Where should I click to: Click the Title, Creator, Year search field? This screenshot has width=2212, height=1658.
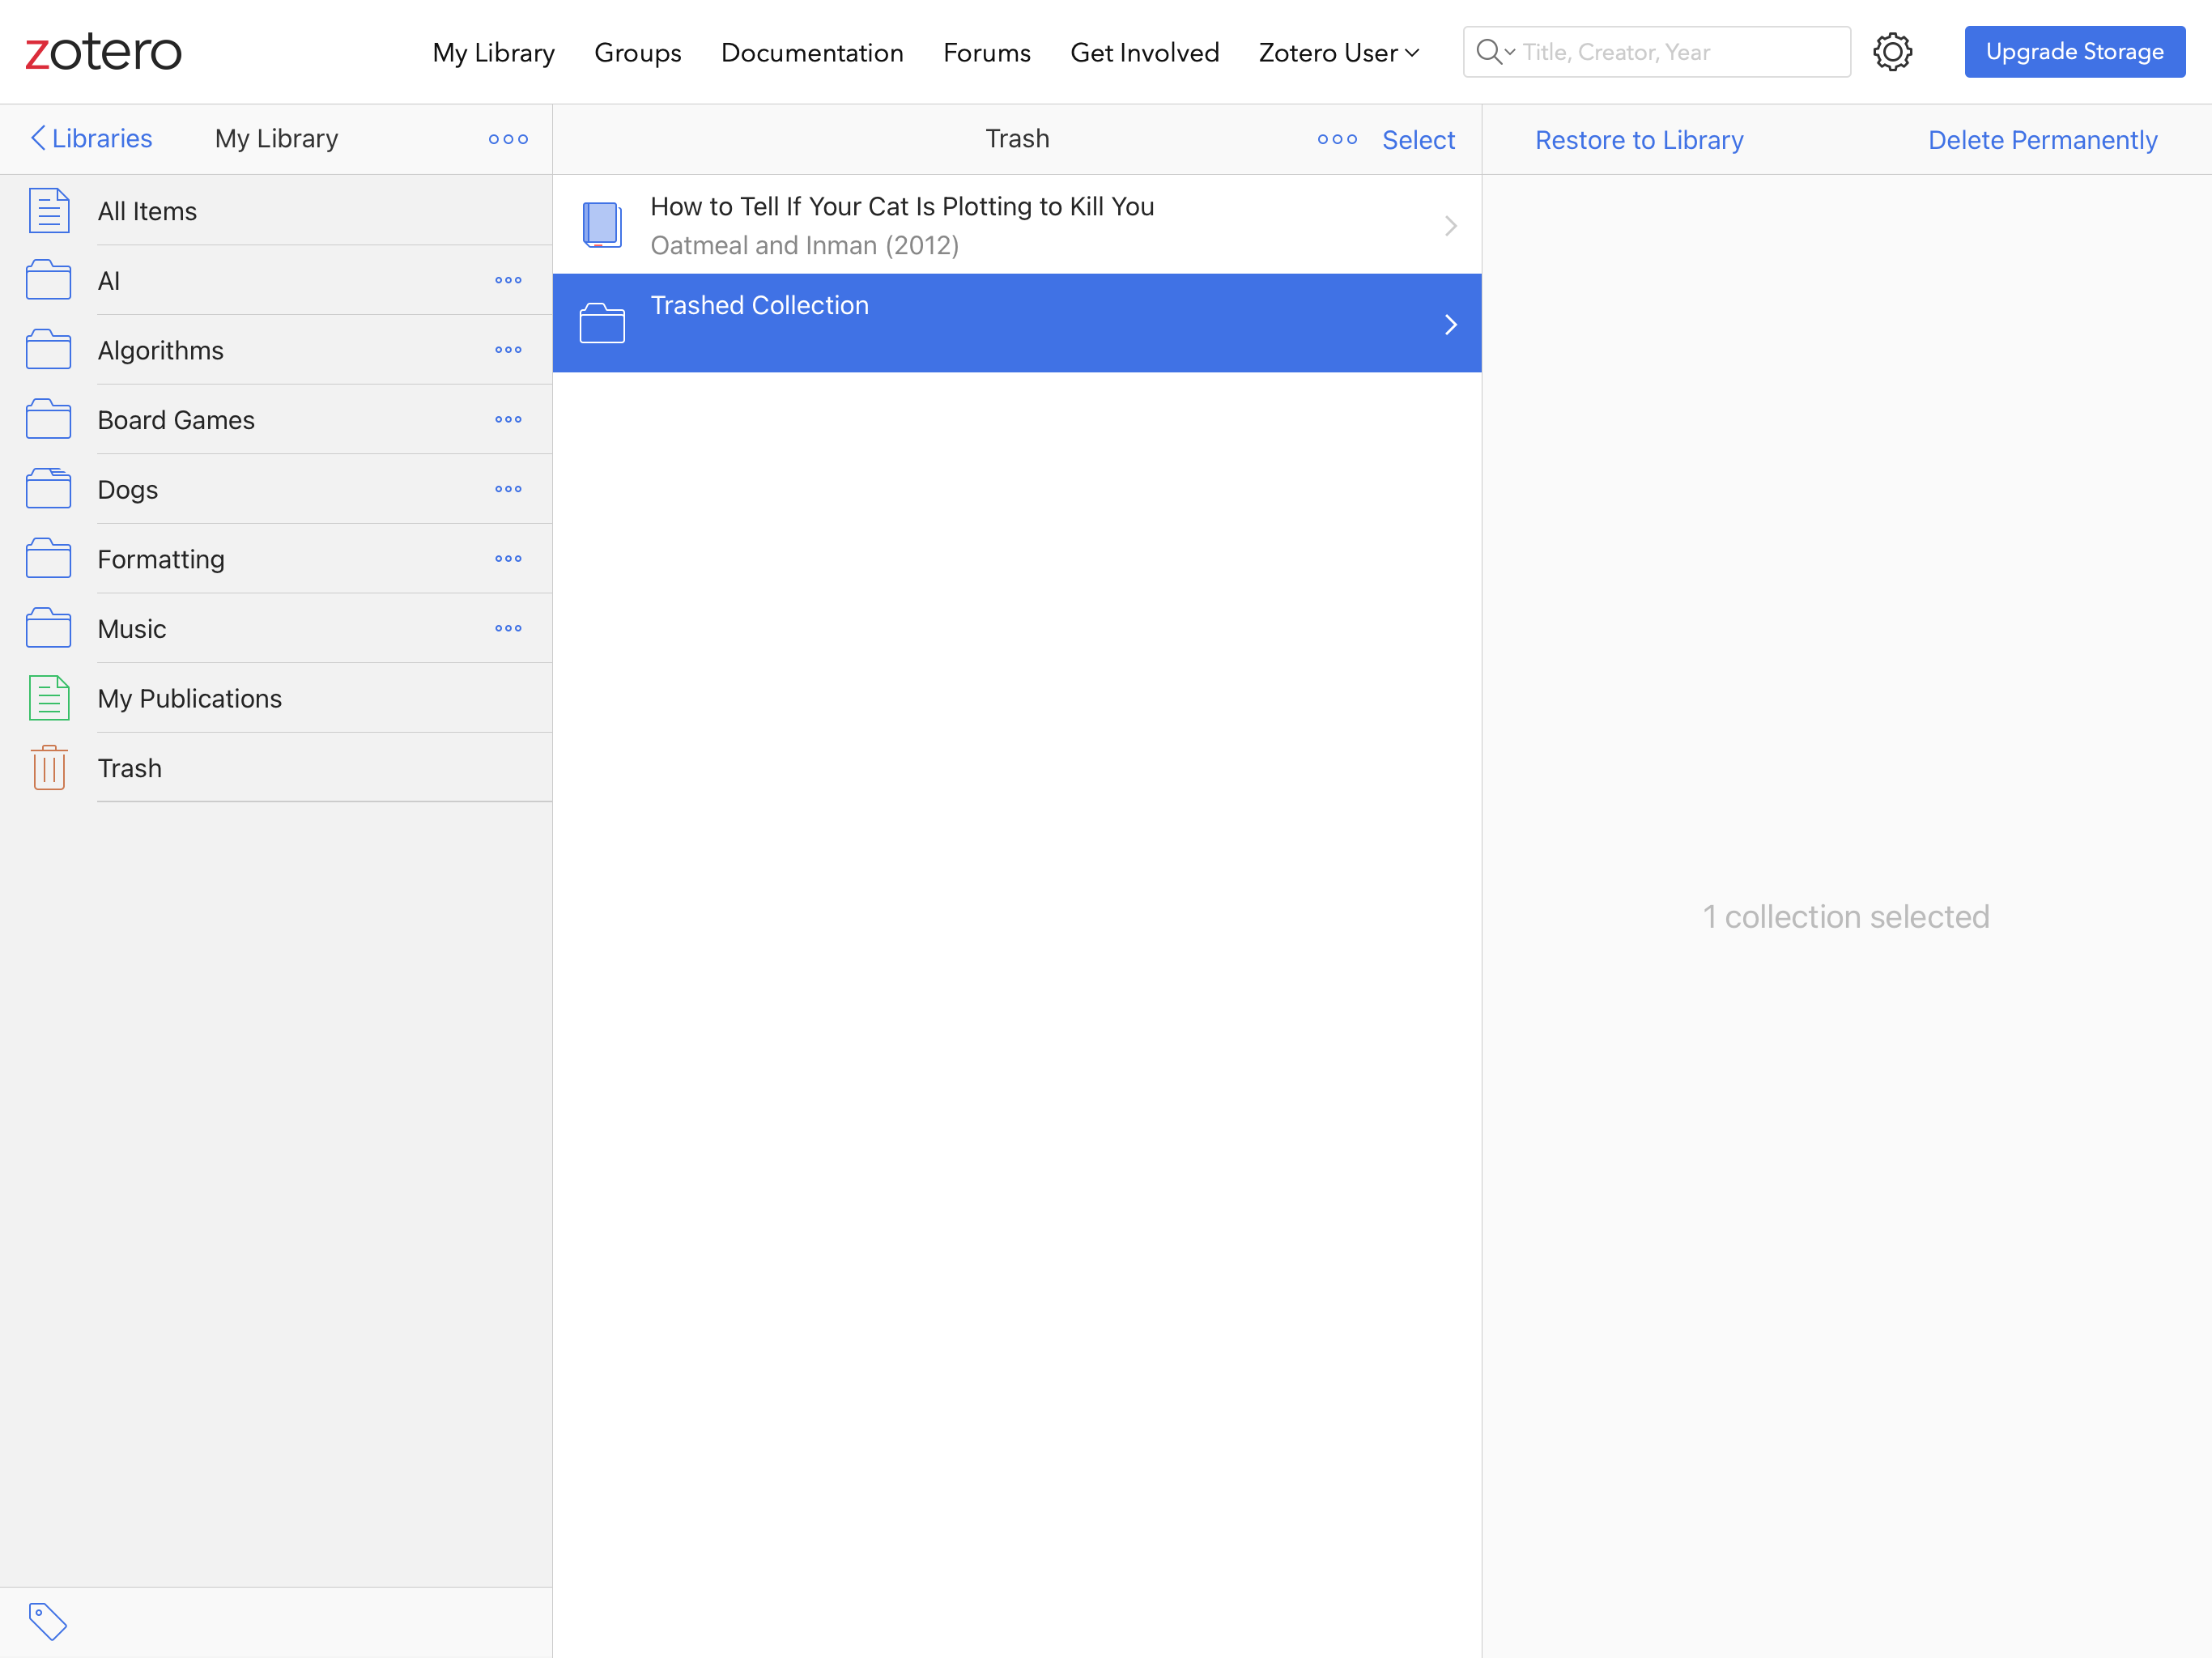tap(1680, 52)
